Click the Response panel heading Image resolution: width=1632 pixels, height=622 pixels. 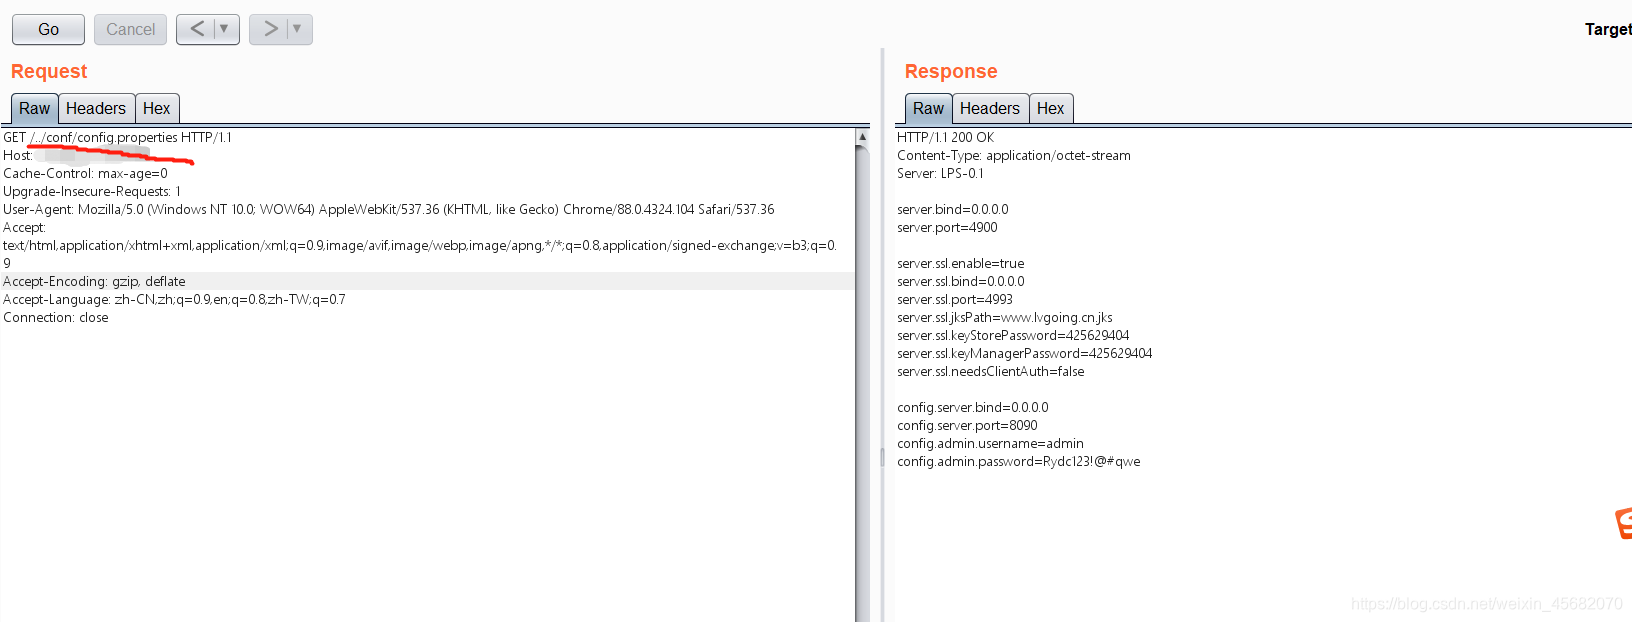point(951,71)
